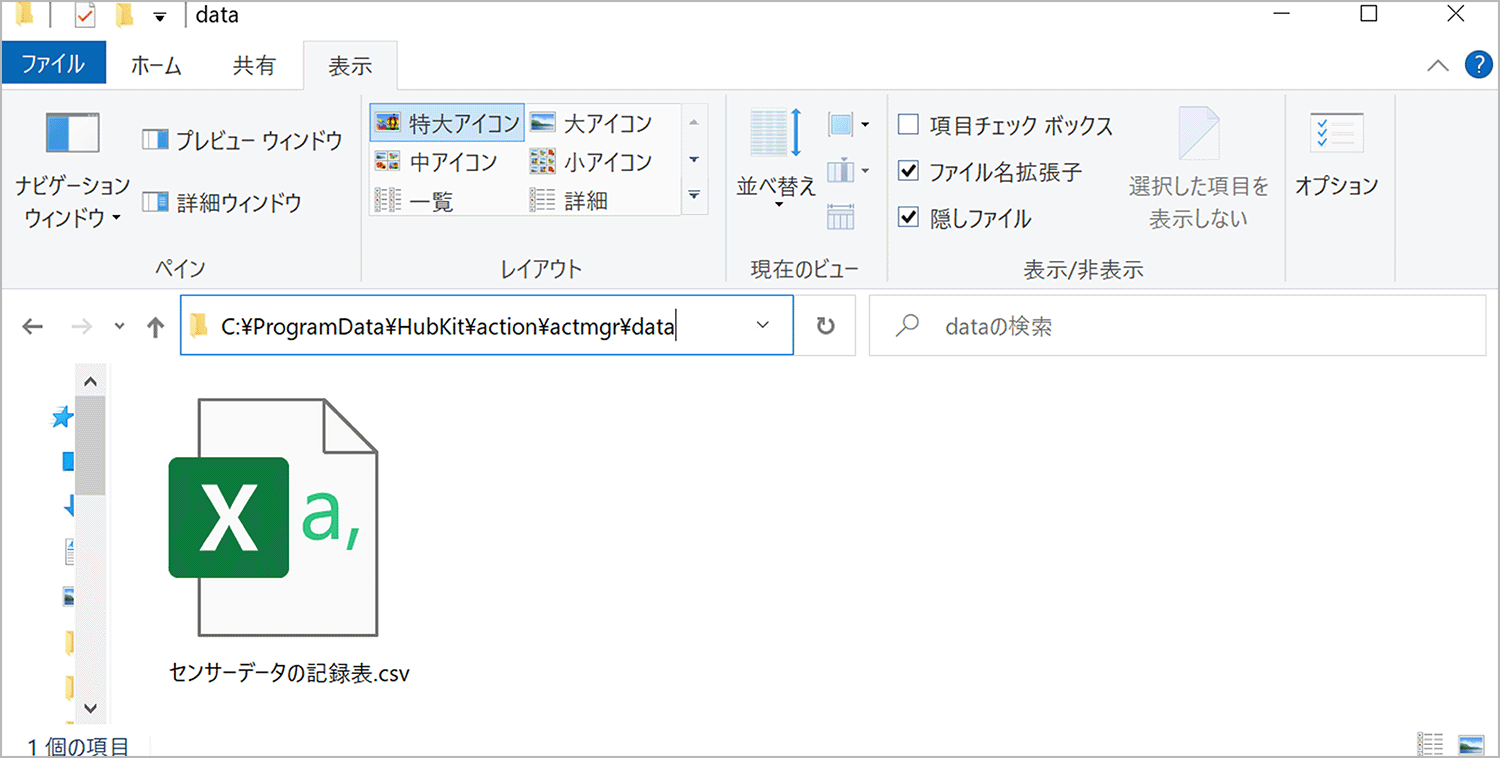Click navigation pane scroll down arrow
This screenshot has height=758, width=1500.
90,708
